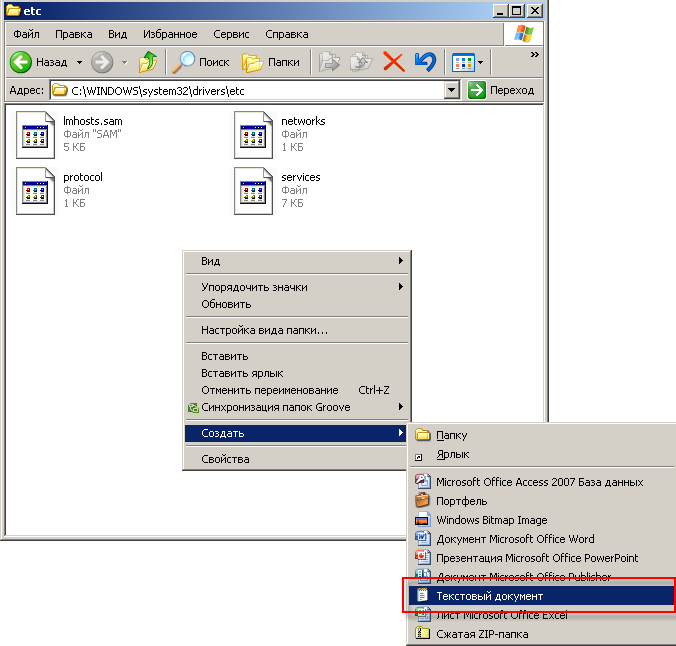Click the PowerPoint presentation icon
The image size is (676, 646).
pos(422,557)
